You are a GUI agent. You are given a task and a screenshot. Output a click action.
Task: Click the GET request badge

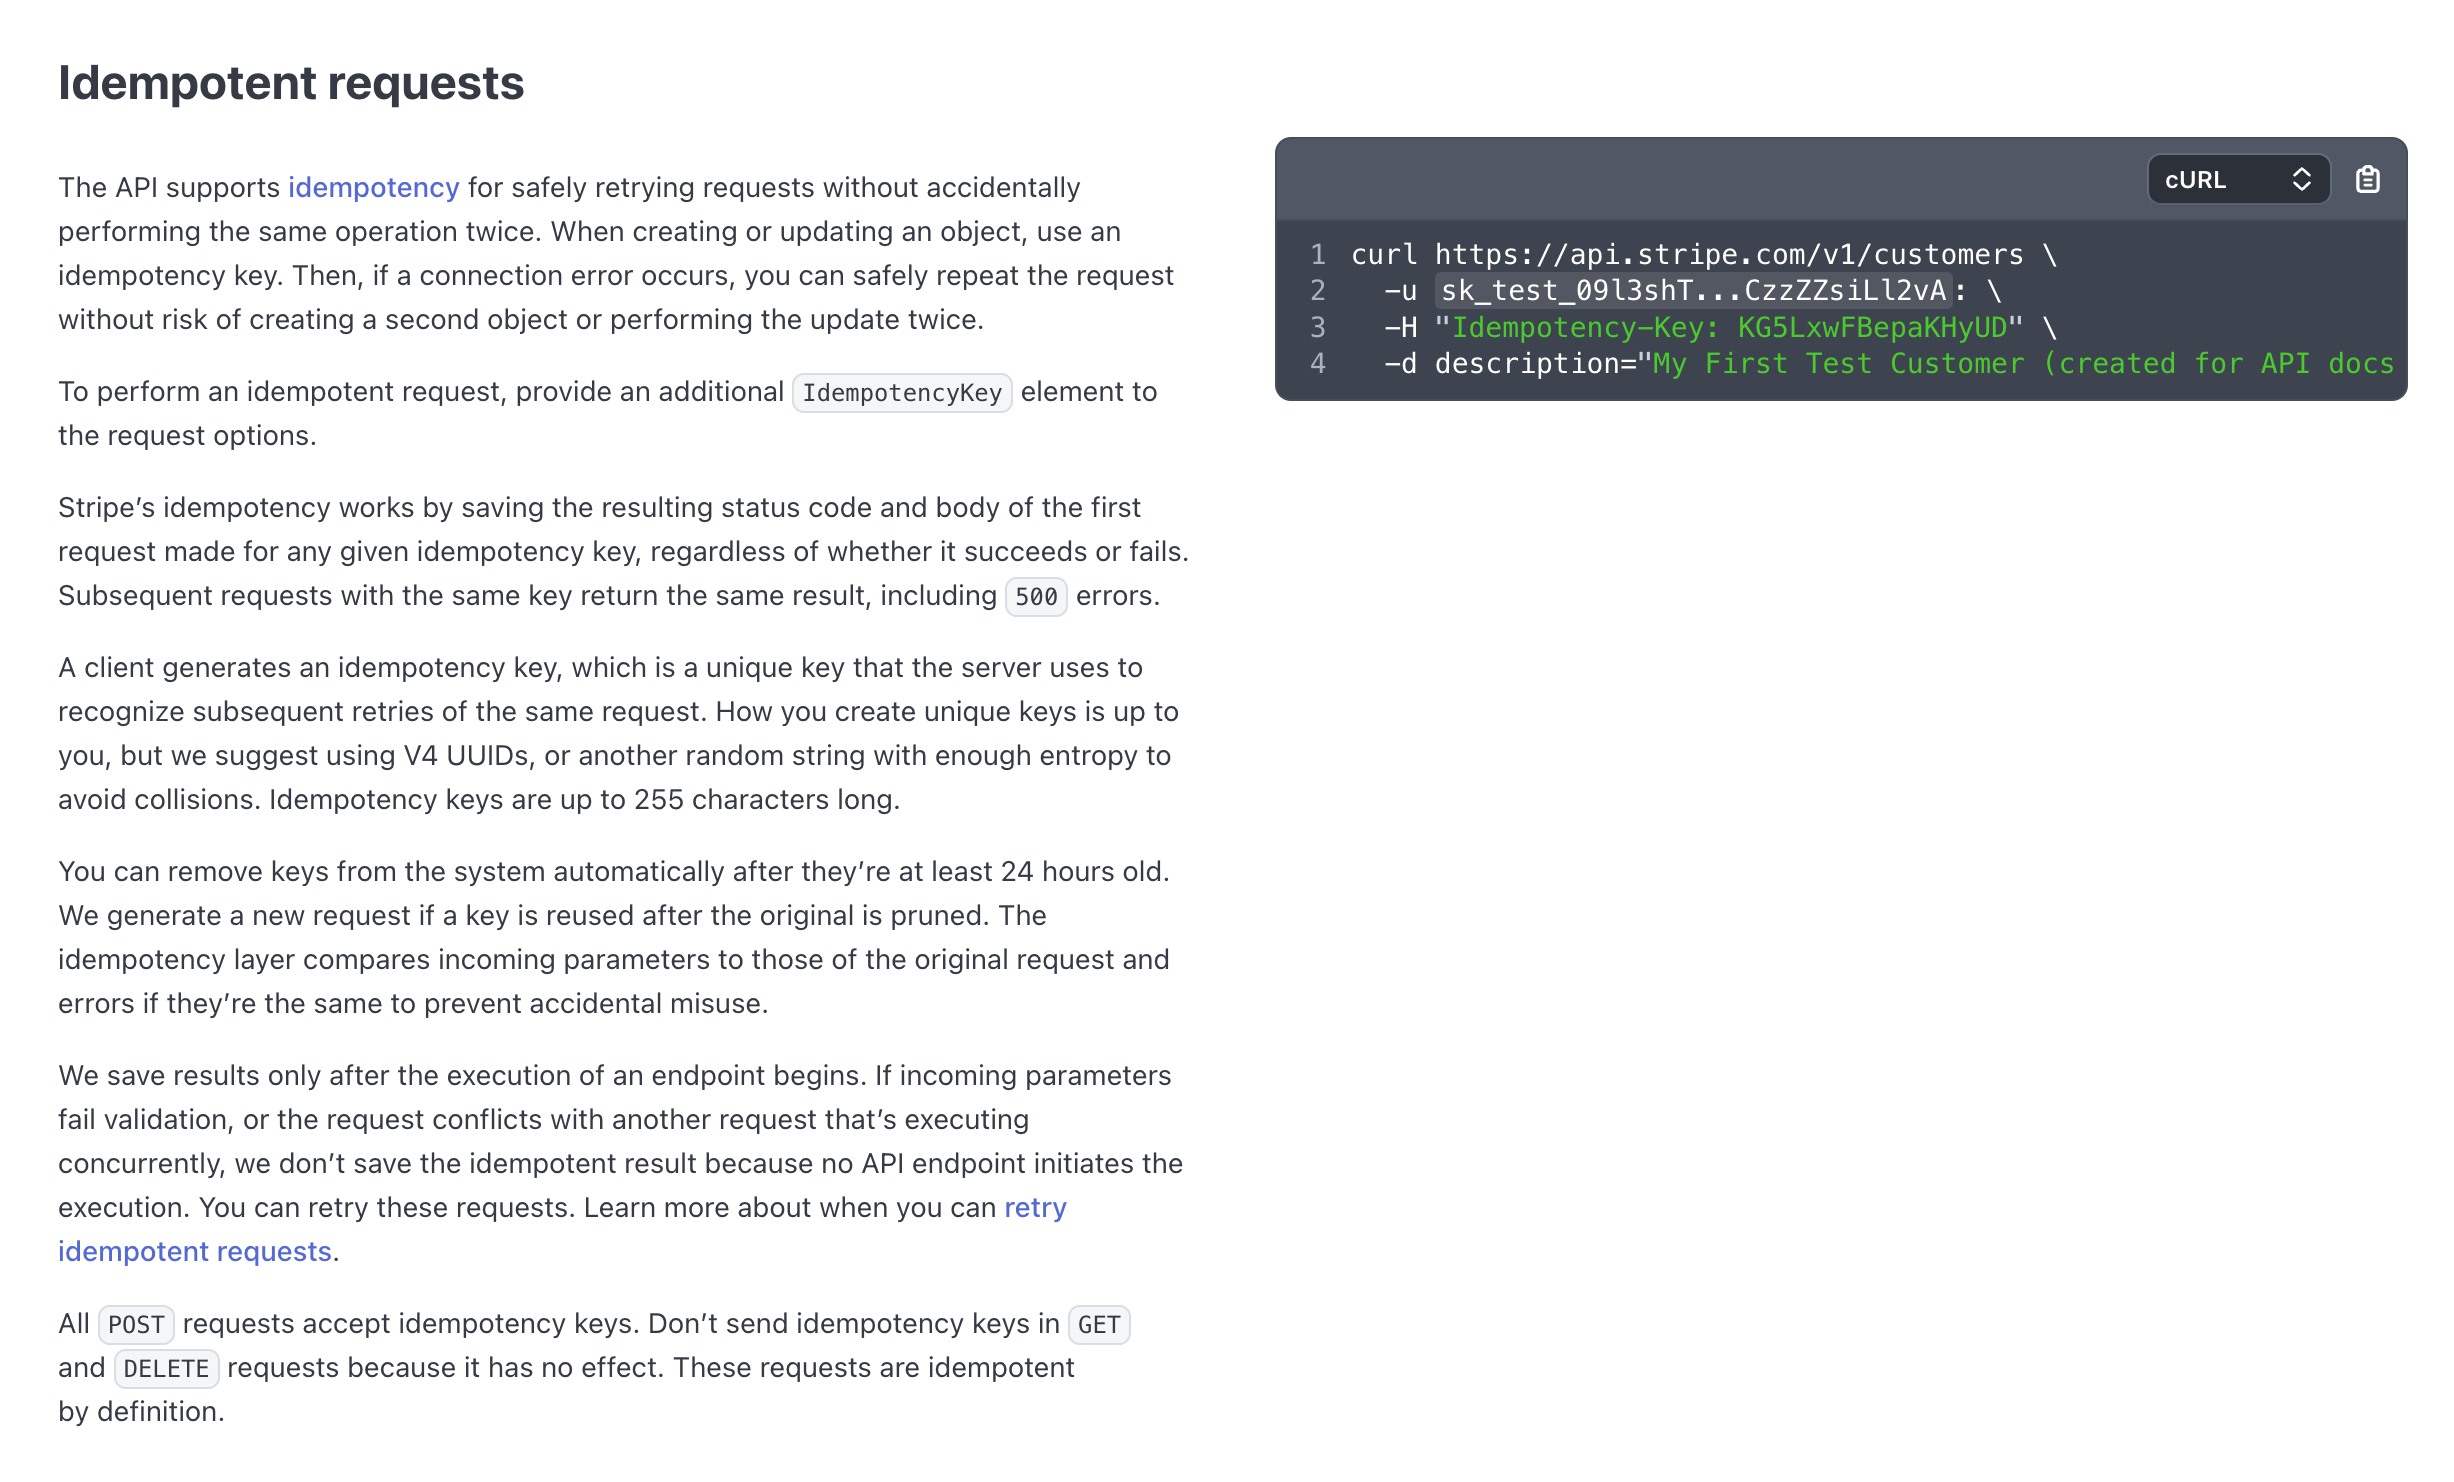coord(1098,1324)
